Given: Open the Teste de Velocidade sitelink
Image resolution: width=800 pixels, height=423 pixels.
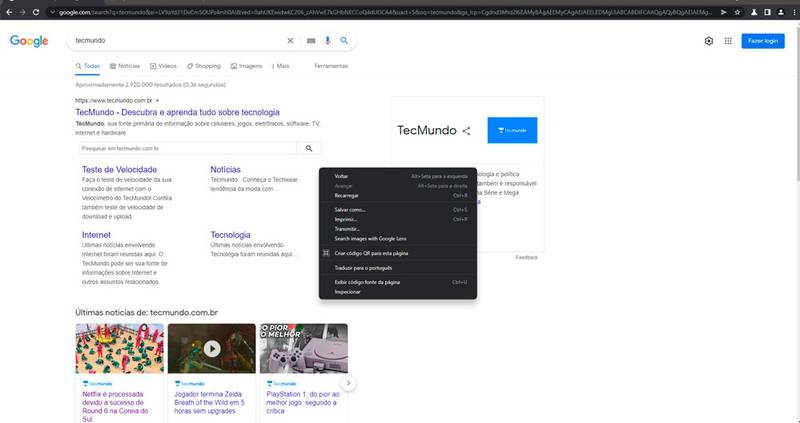Looking at the screenshot, I should pos(119,169).
